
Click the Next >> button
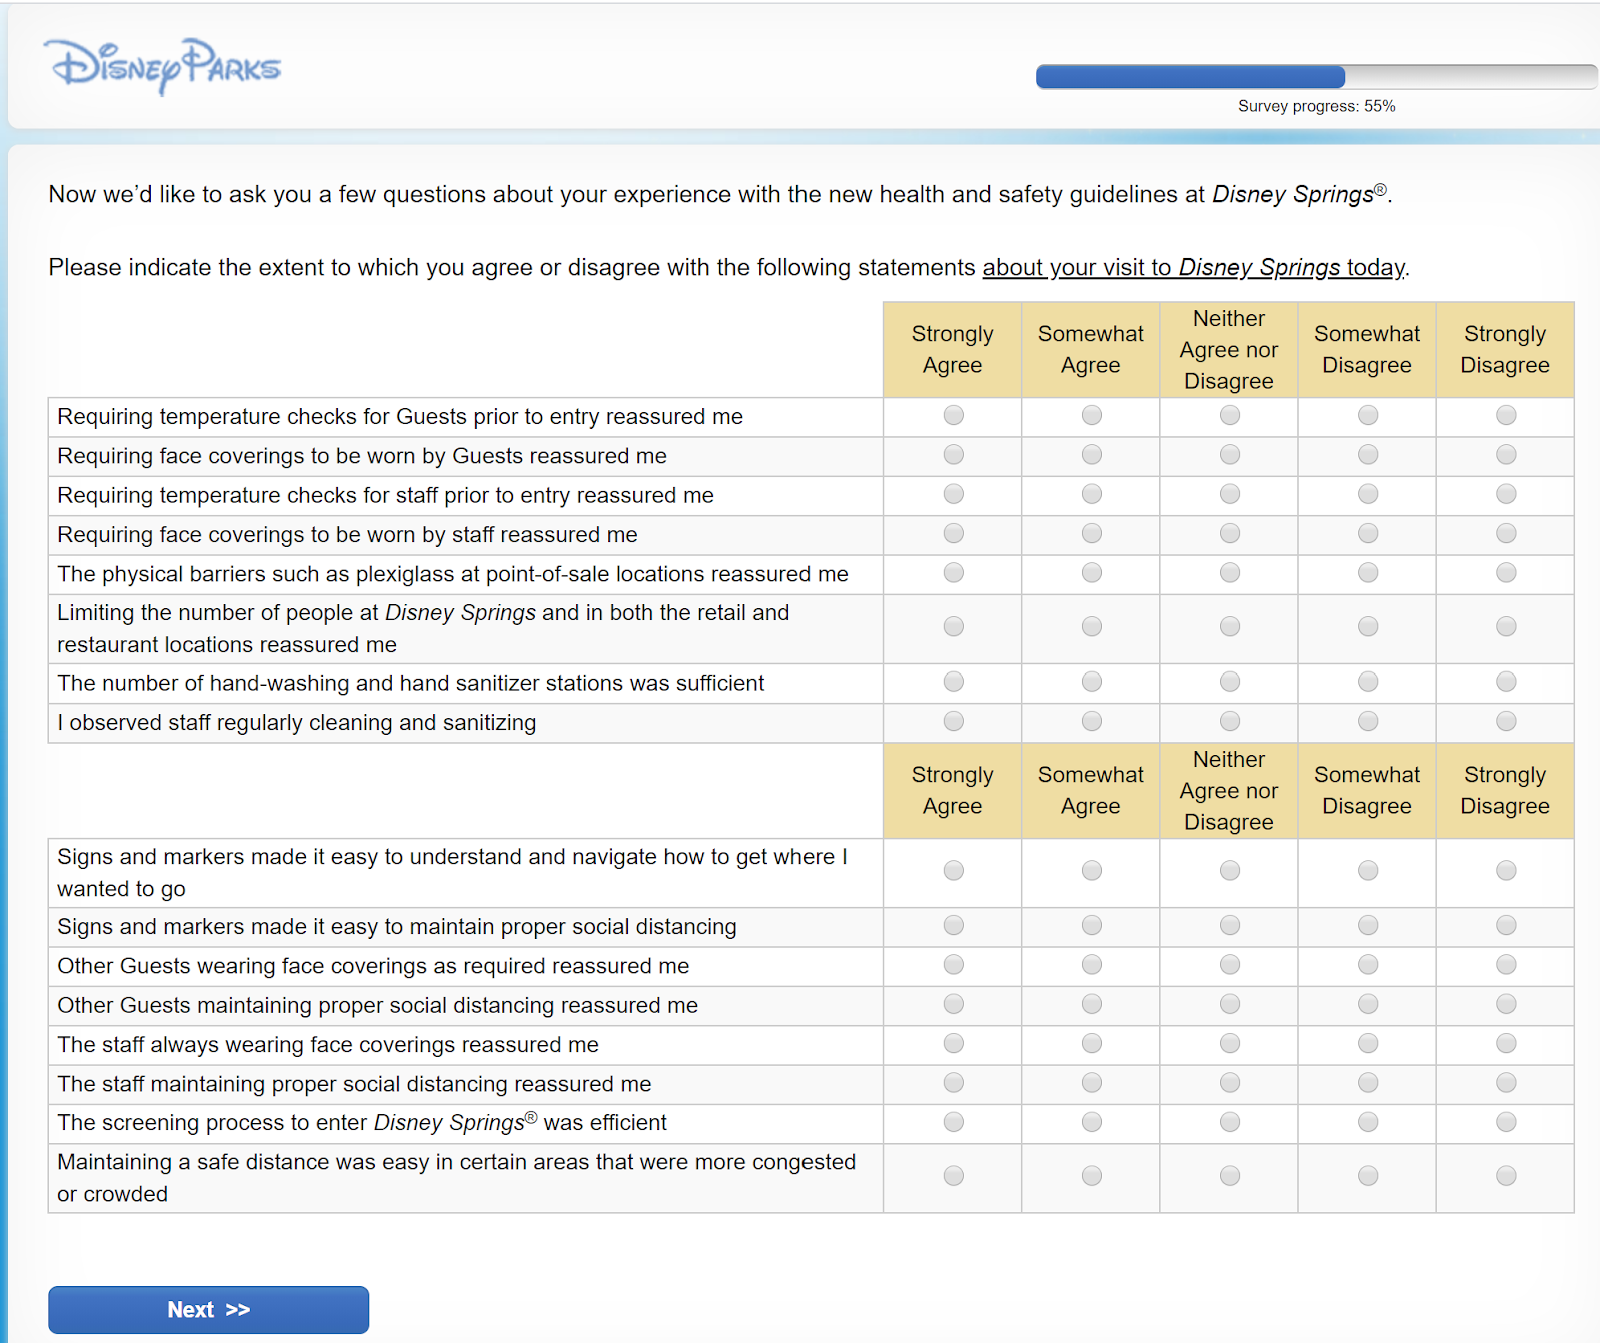pos(208,1309)
